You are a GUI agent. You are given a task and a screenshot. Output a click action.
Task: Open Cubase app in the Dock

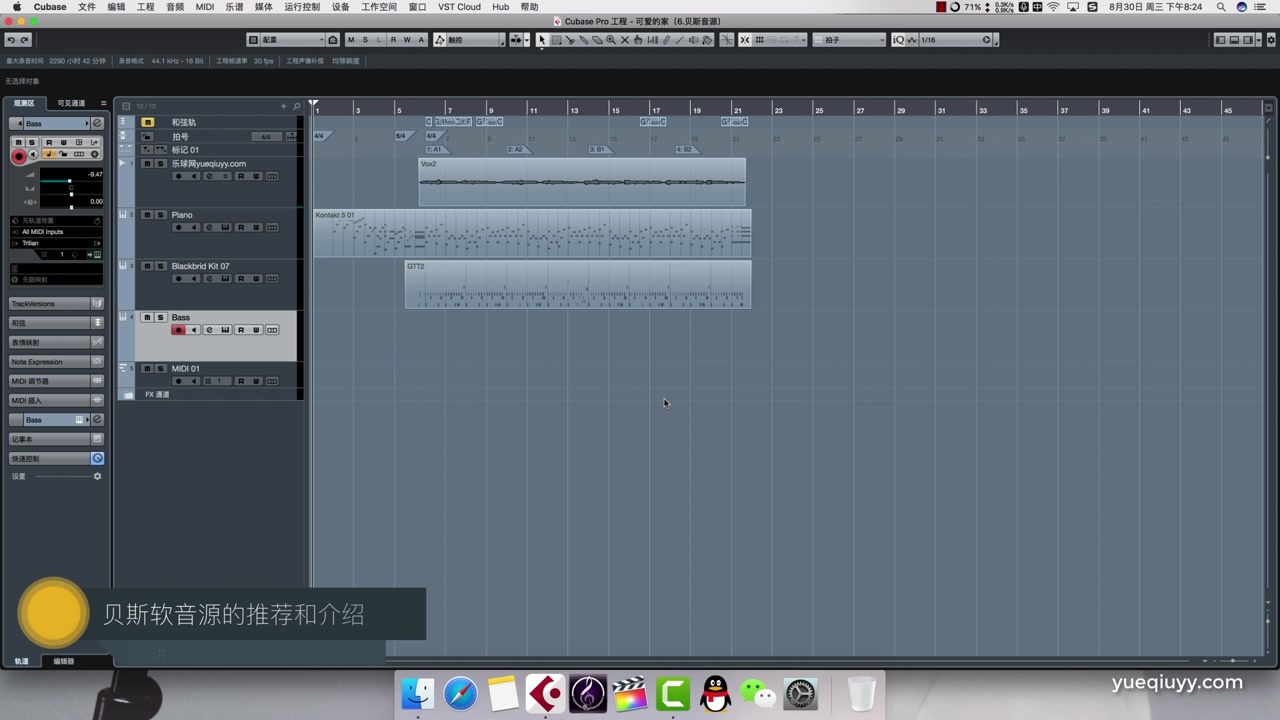point(545,693)
